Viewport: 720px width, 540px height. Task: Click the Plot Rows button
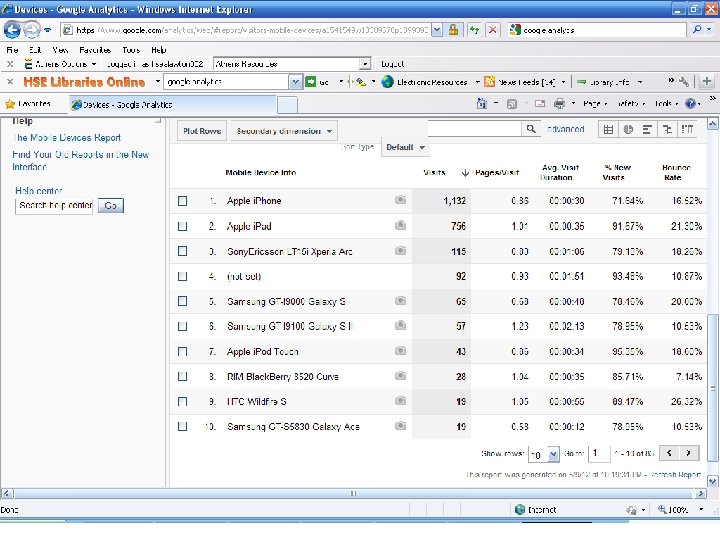(202, 131)
